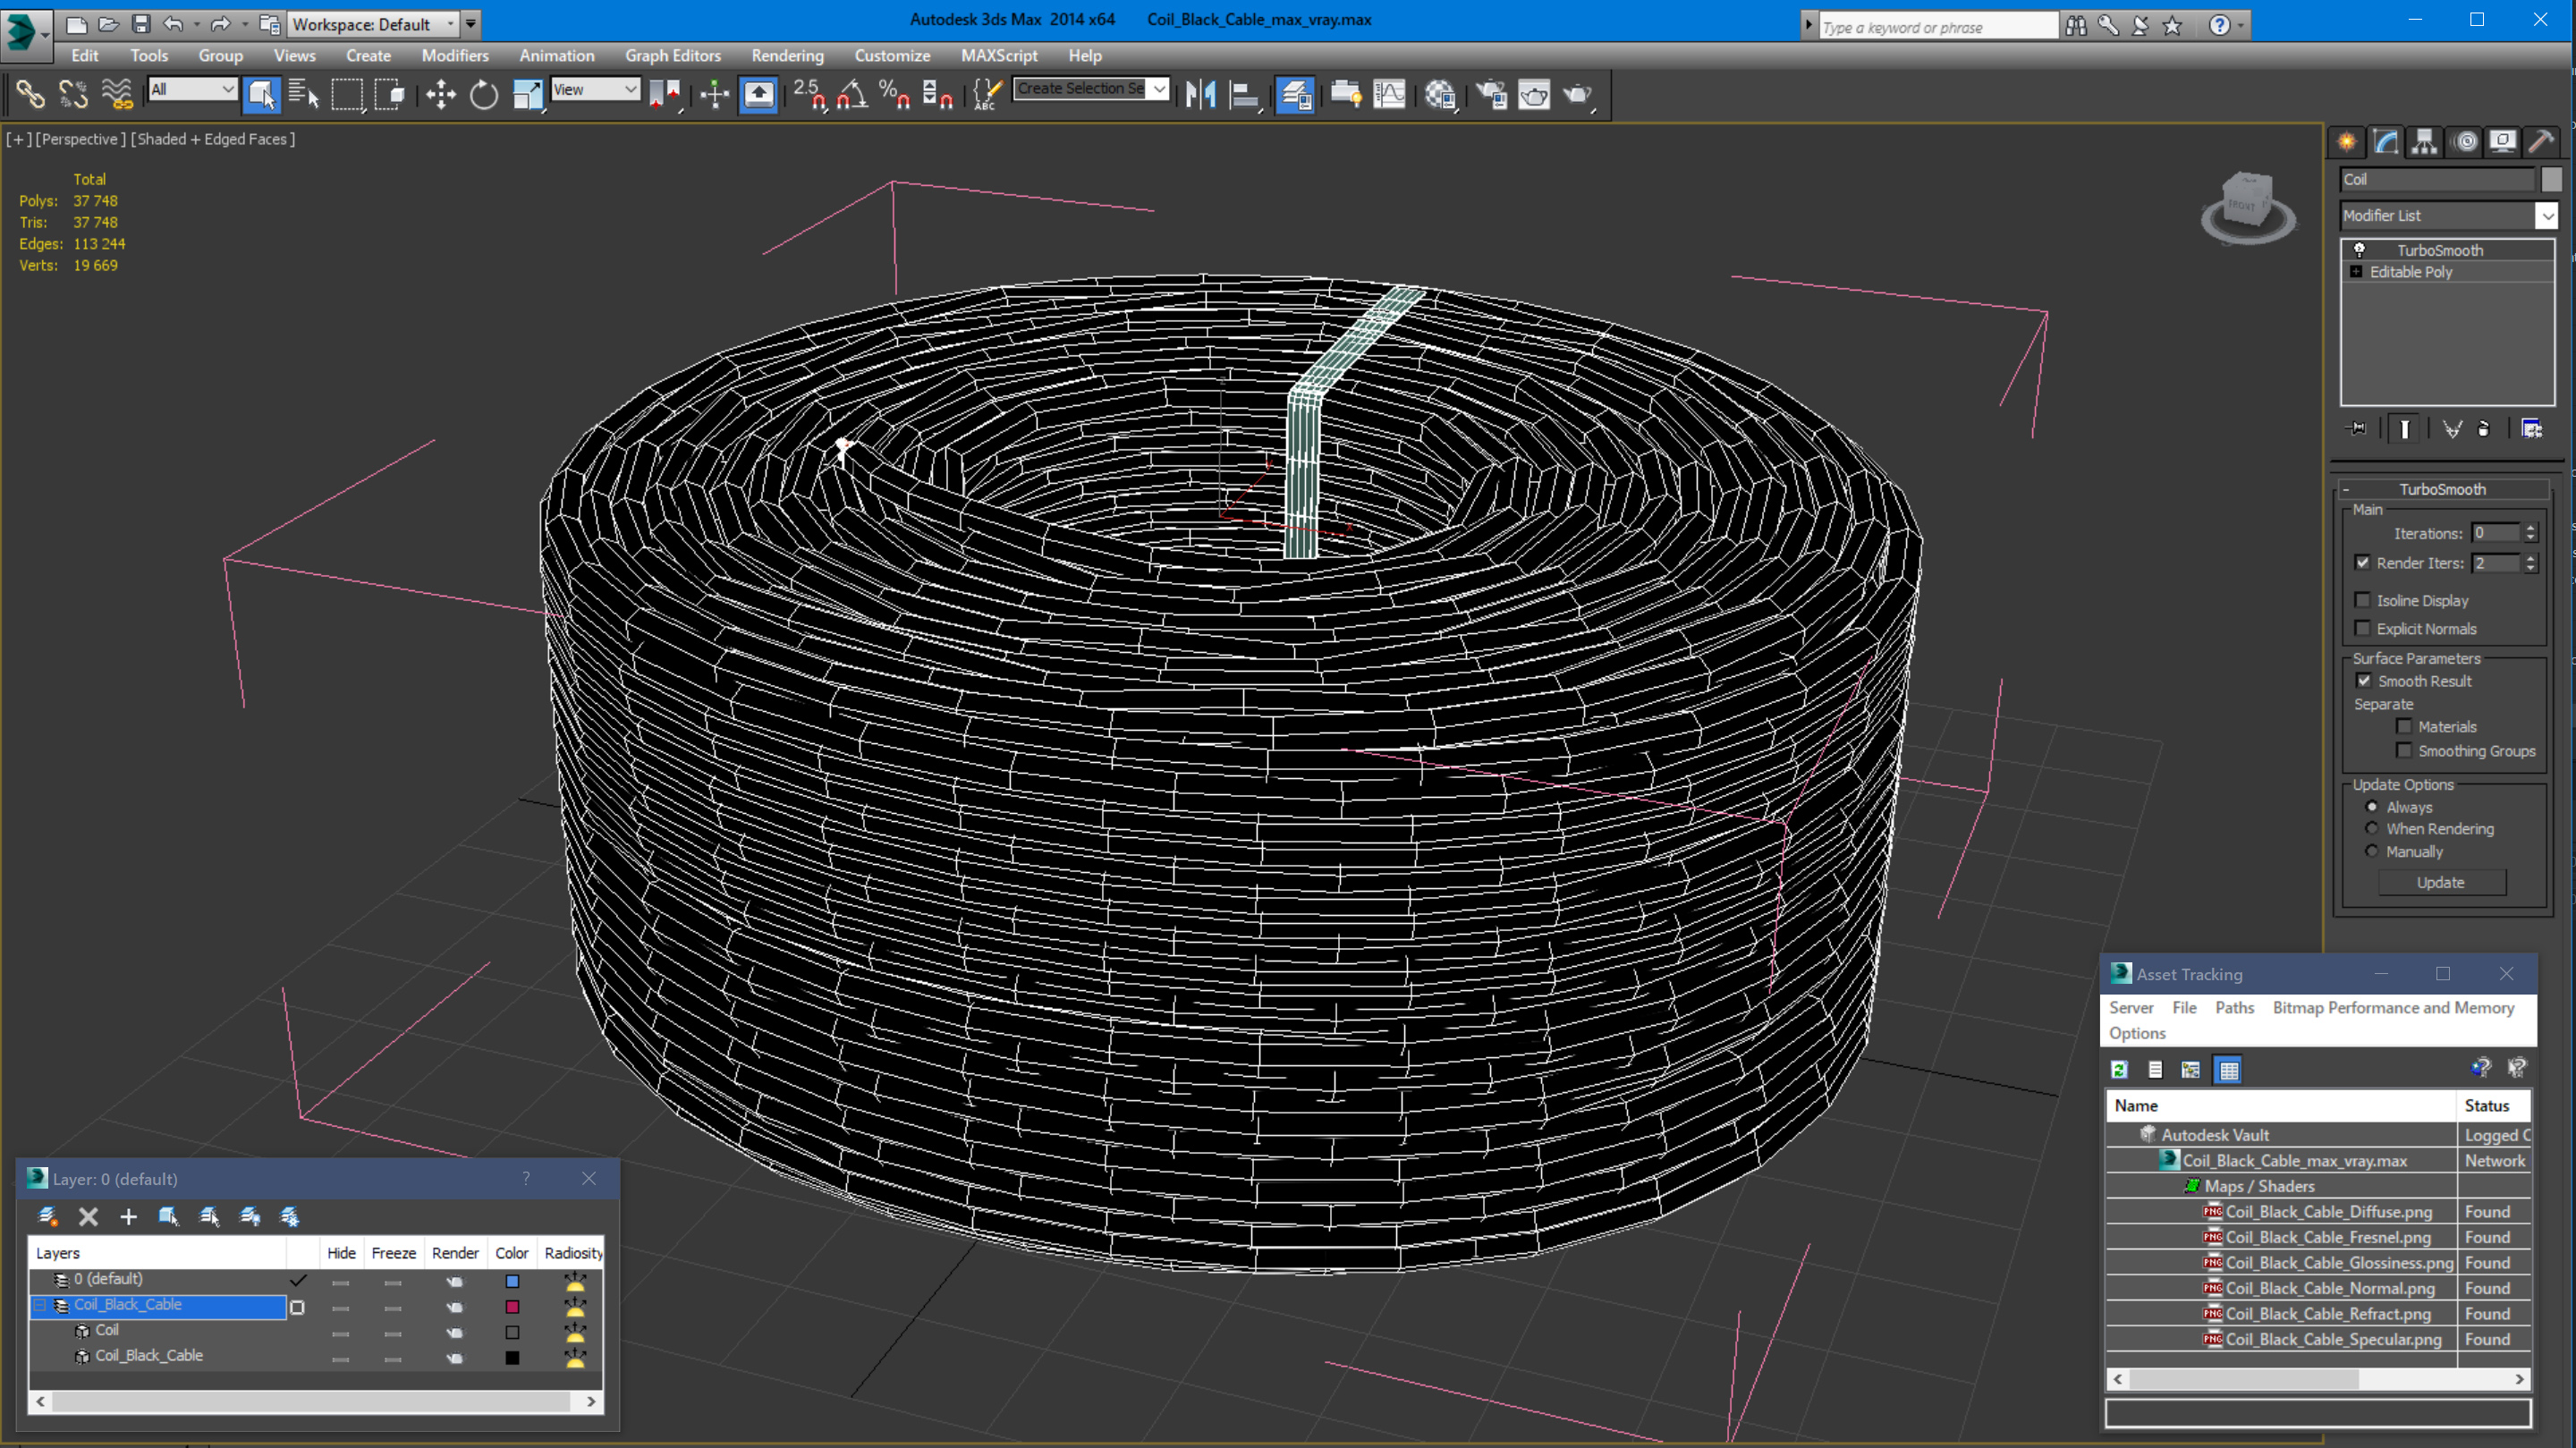This screenshot has height=1448, width=2576.
Task: Select the Select and Link tool
Action: 29,94
